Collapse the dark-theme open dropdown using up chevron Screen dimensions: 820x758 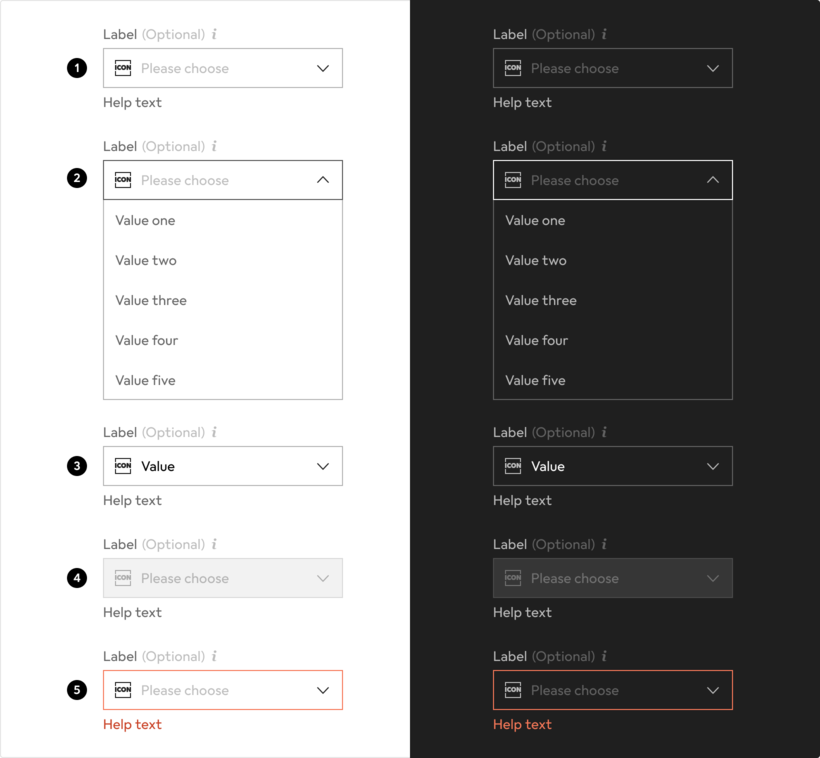(712, 180)
